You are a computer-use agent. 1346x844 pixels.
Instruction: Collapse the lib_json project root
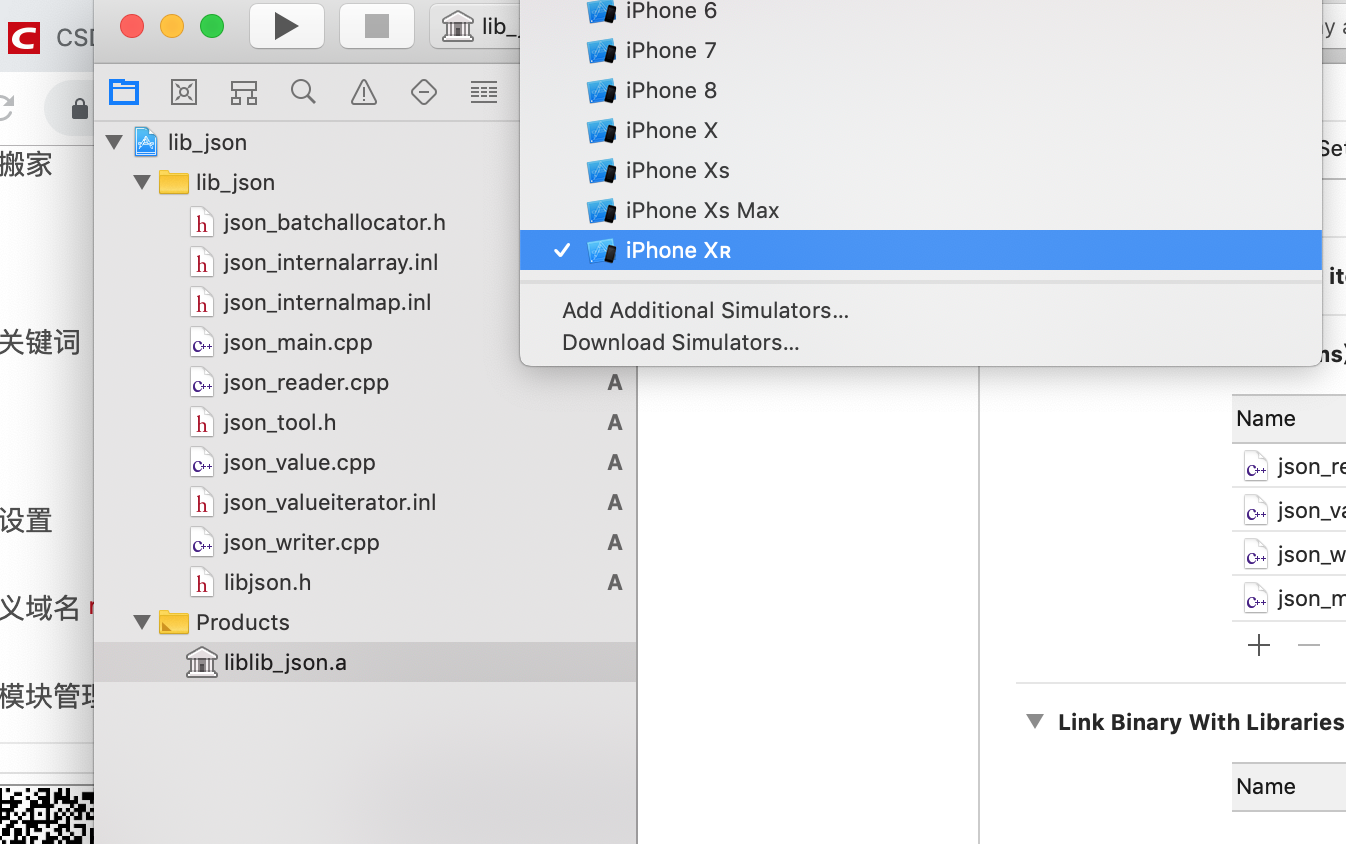[114, 142]
